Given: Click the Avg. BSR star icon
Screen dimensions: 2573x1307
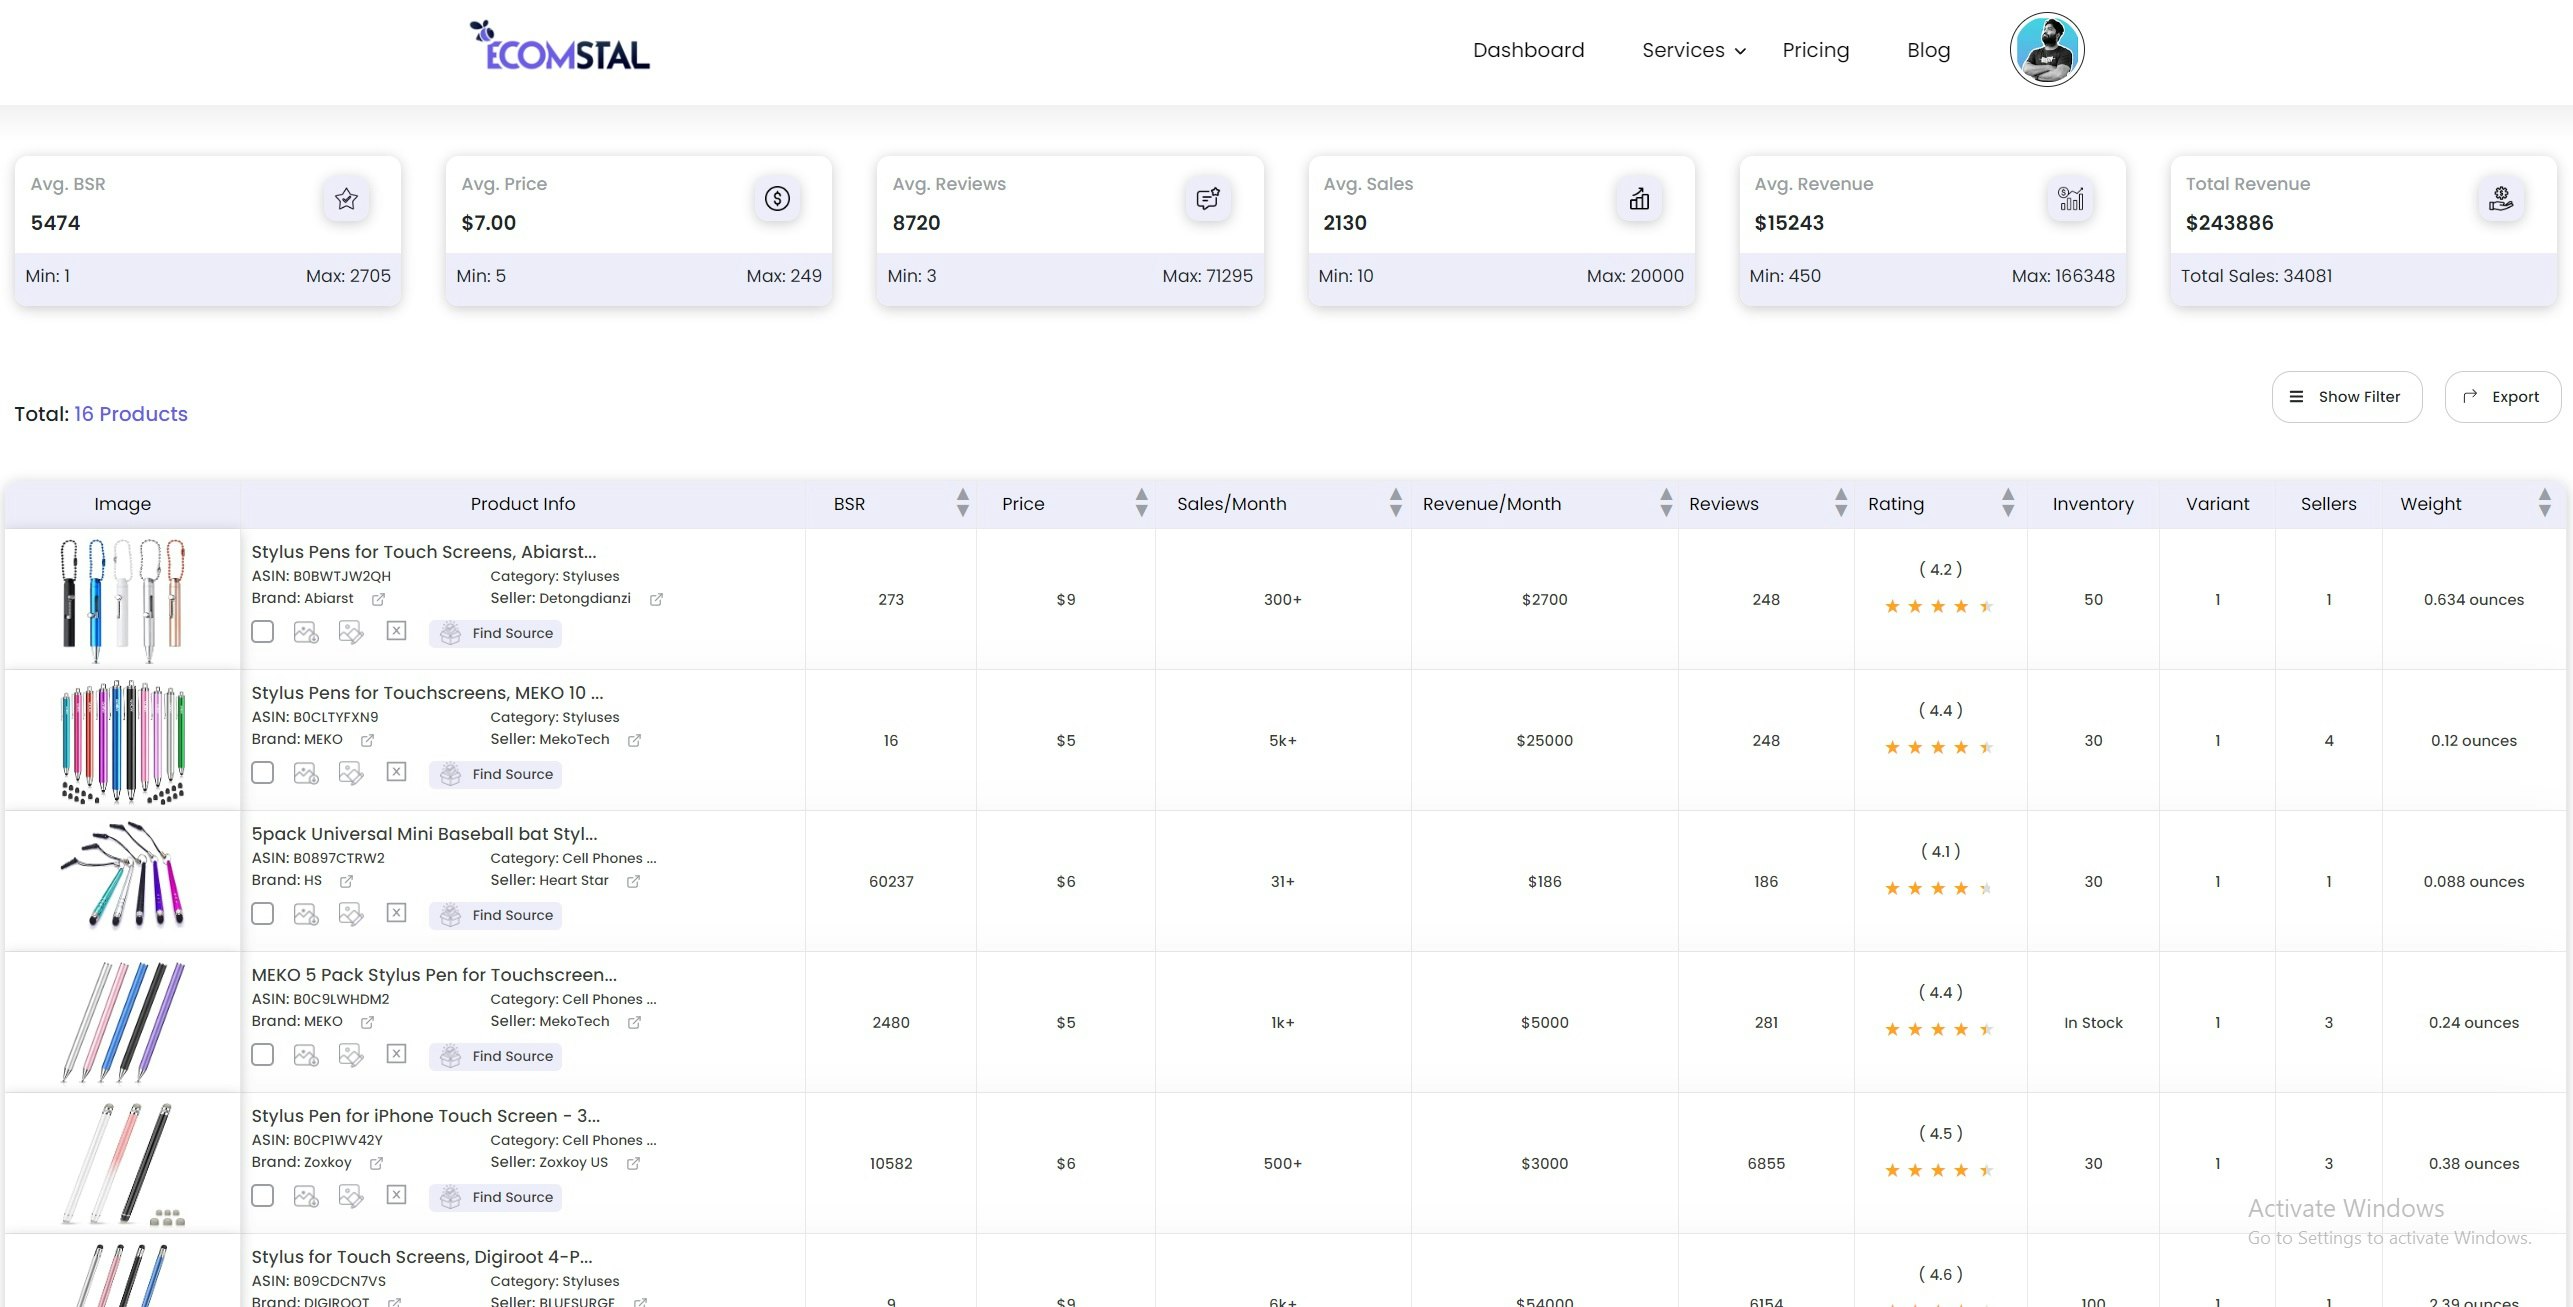Looking at the screenshot, I should 346,199.
